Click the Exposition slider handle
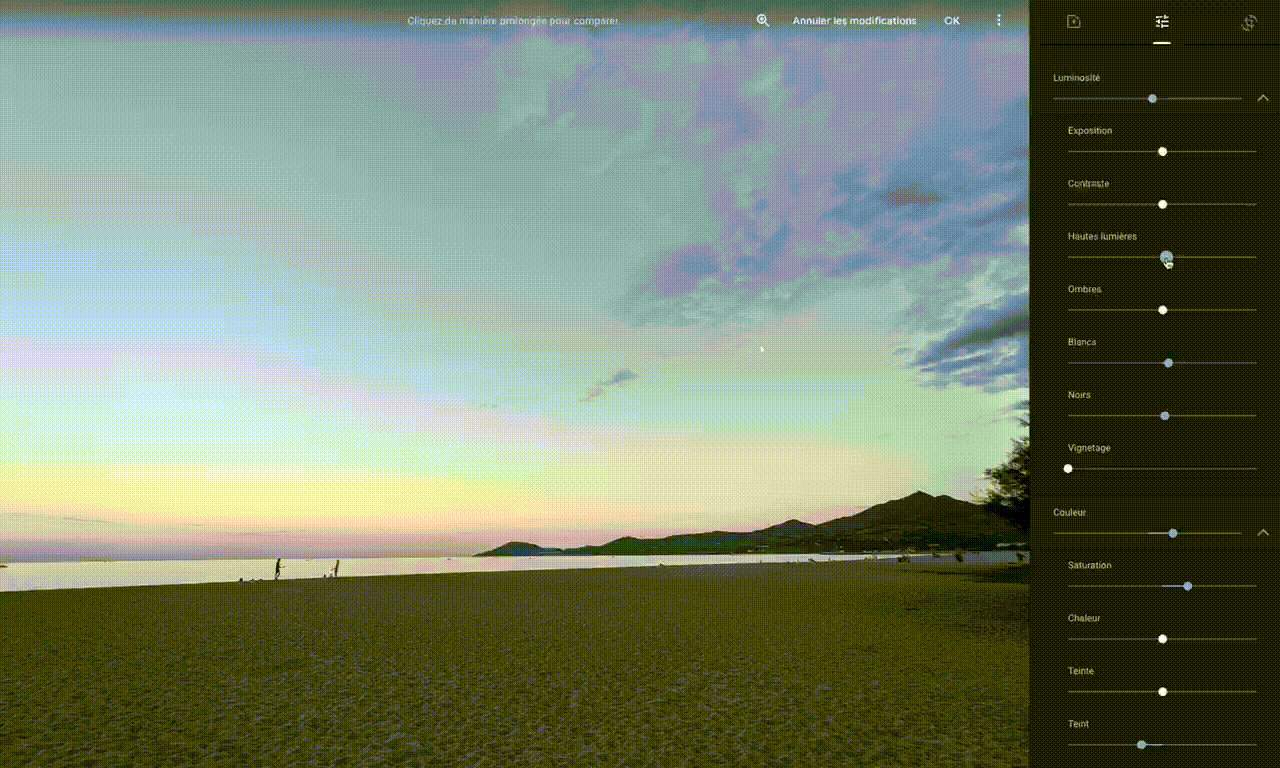The image size is (1280, 768). [x=1162, y=152]
